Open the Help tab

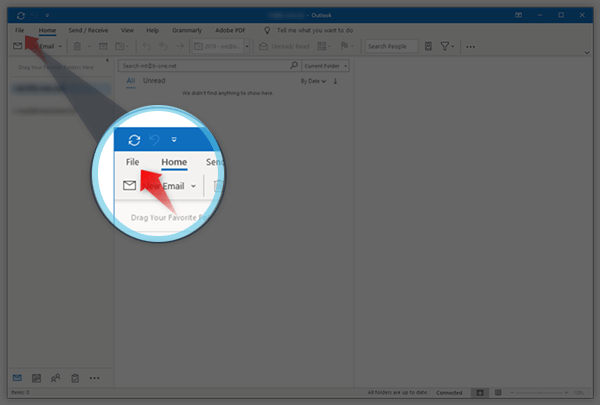click(152, 30)
